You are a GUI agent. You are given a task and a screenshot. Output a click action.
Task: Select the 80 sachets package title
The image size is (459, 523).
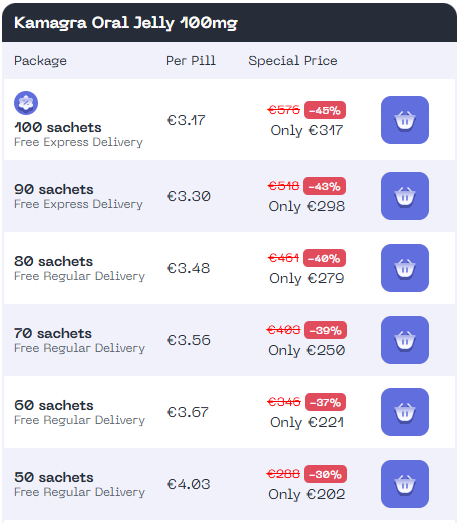[53, 262]
